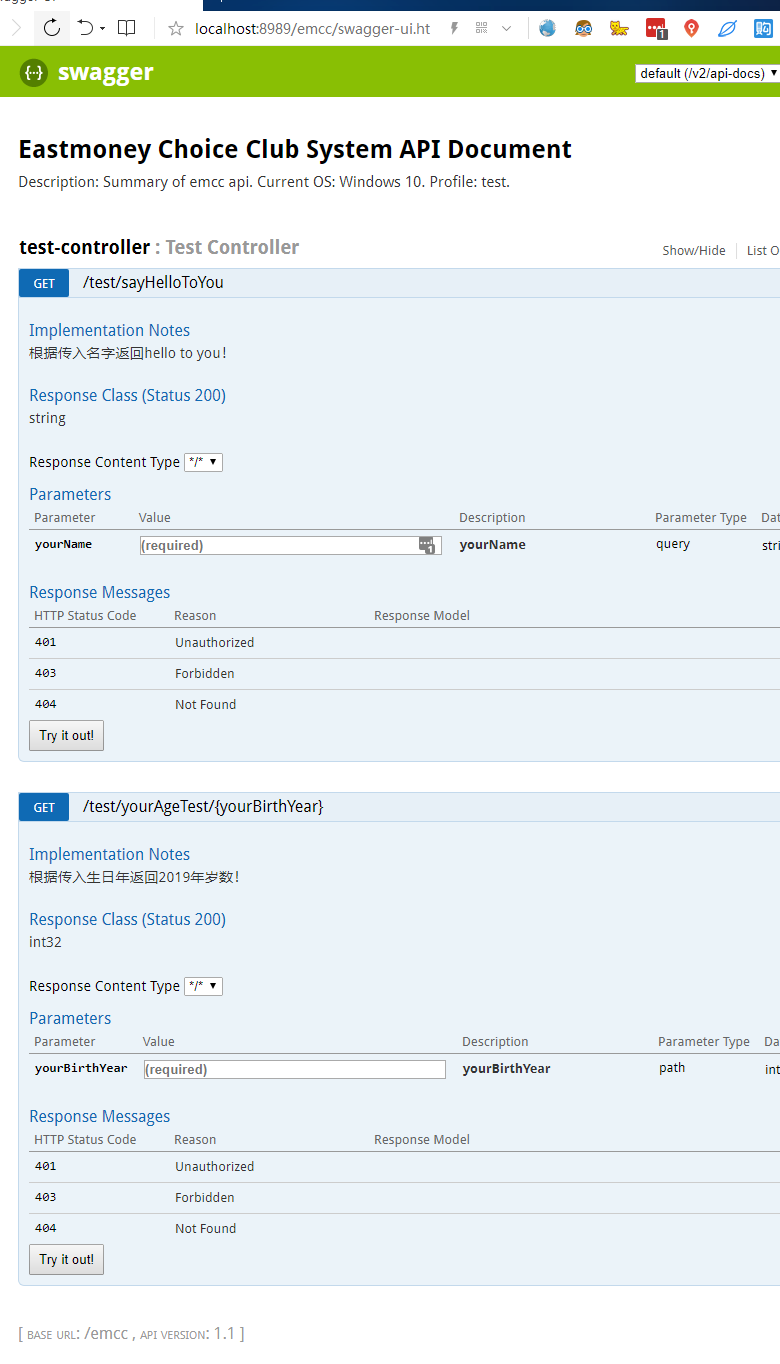Click the '401' status code under yourAgeTest
Image resolution: width=780 pixels, height=1364 pixels.
click(45, 1166)
